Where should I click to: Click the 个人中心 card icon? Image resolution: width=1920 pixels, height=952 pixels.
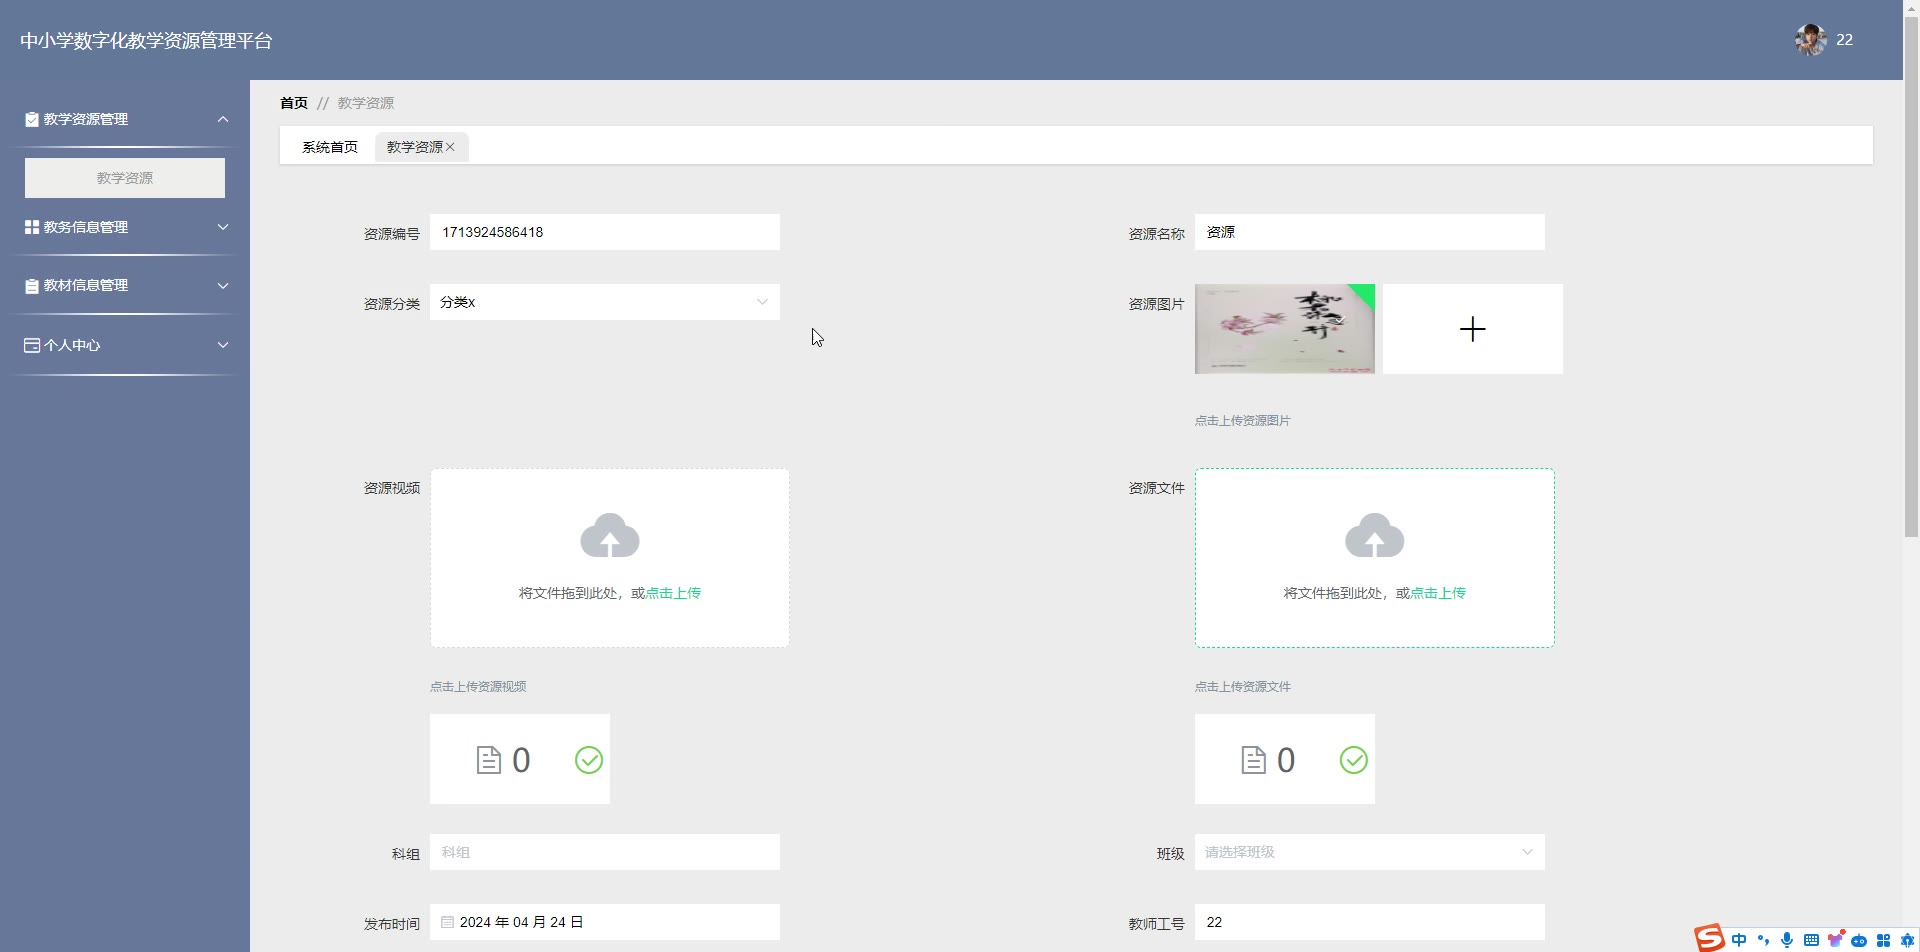click(x=32, y=345)
